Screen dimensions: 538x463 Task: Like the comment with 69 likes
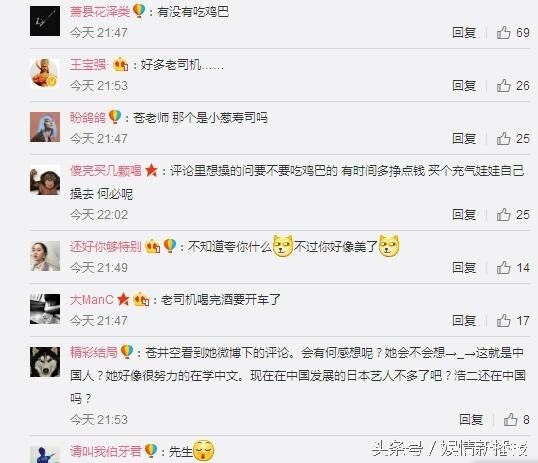click(503, 33)
